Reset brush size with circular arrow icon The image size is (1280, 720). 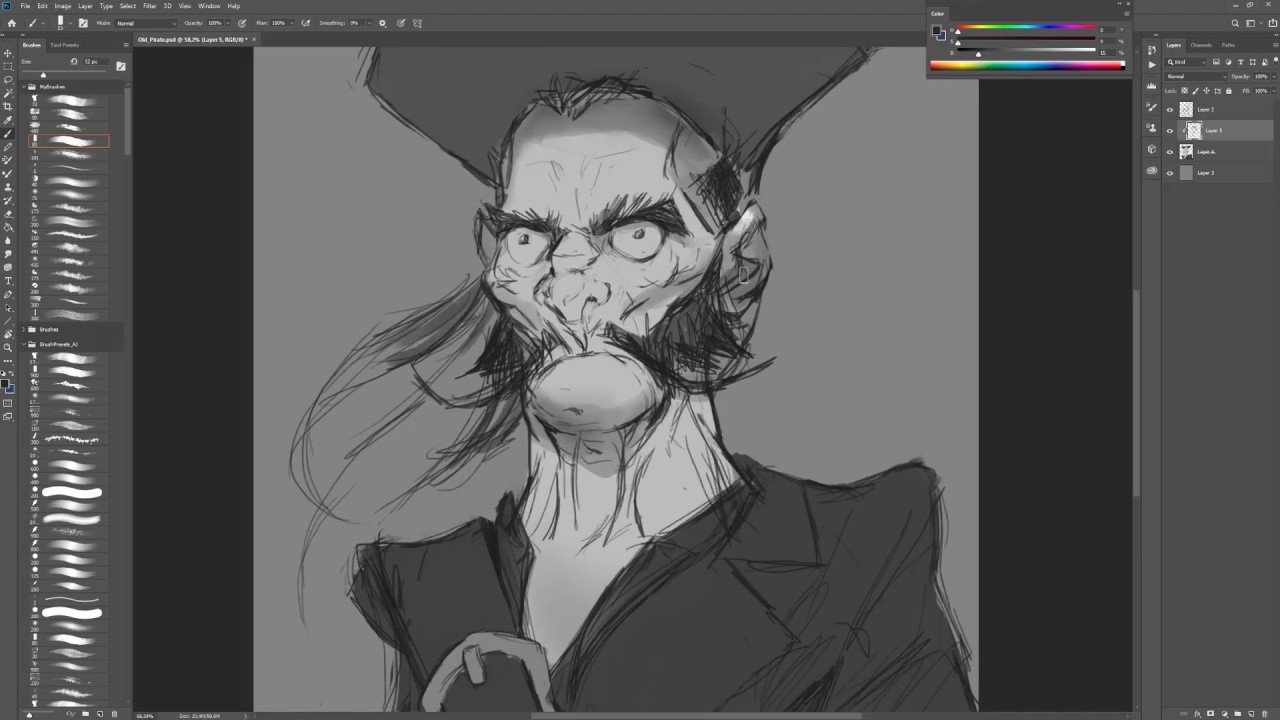pos(74,61)
